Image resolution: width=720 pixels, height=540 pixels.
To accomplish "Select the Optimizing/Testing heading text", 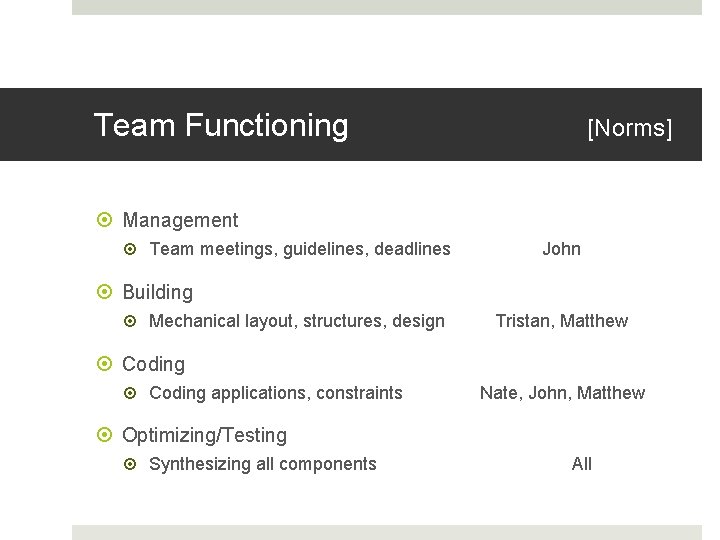I will [204, 435].
